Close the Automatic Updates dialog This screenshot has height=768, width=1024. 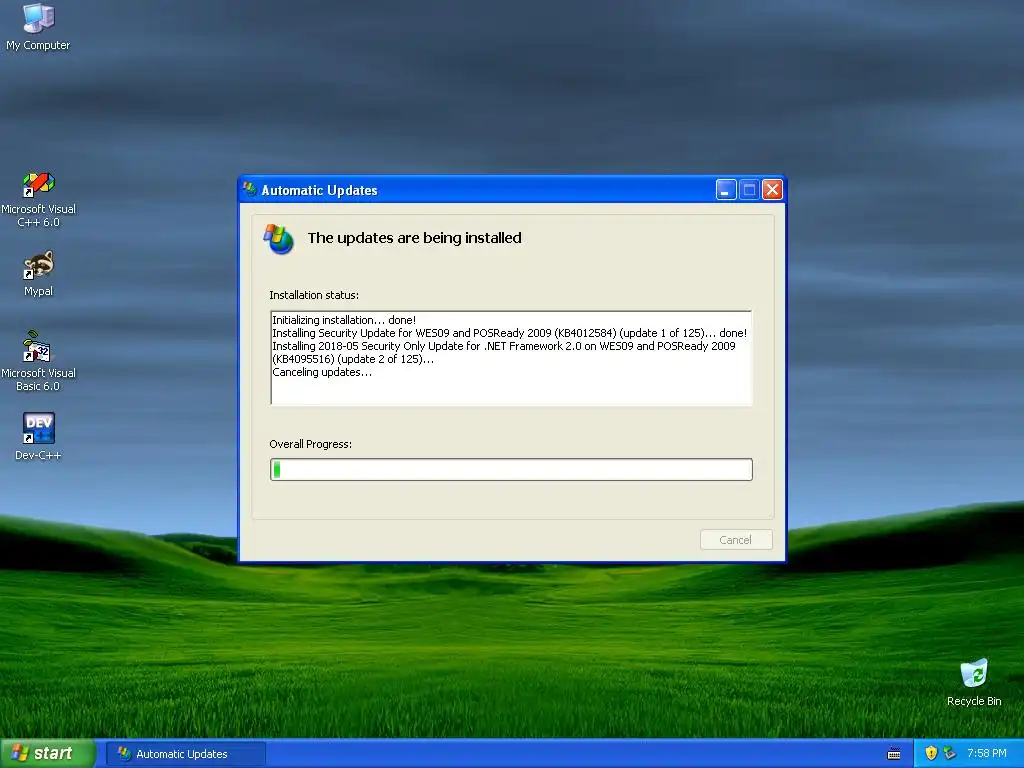point(772,189)
